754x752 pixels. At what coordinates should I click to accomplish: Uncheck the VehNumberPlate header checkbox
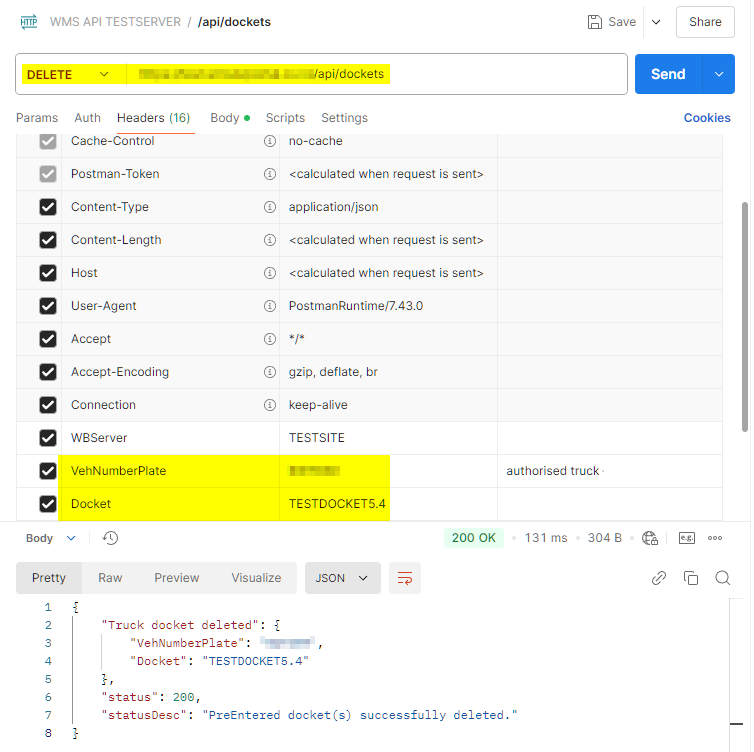(x=48, y=471)
